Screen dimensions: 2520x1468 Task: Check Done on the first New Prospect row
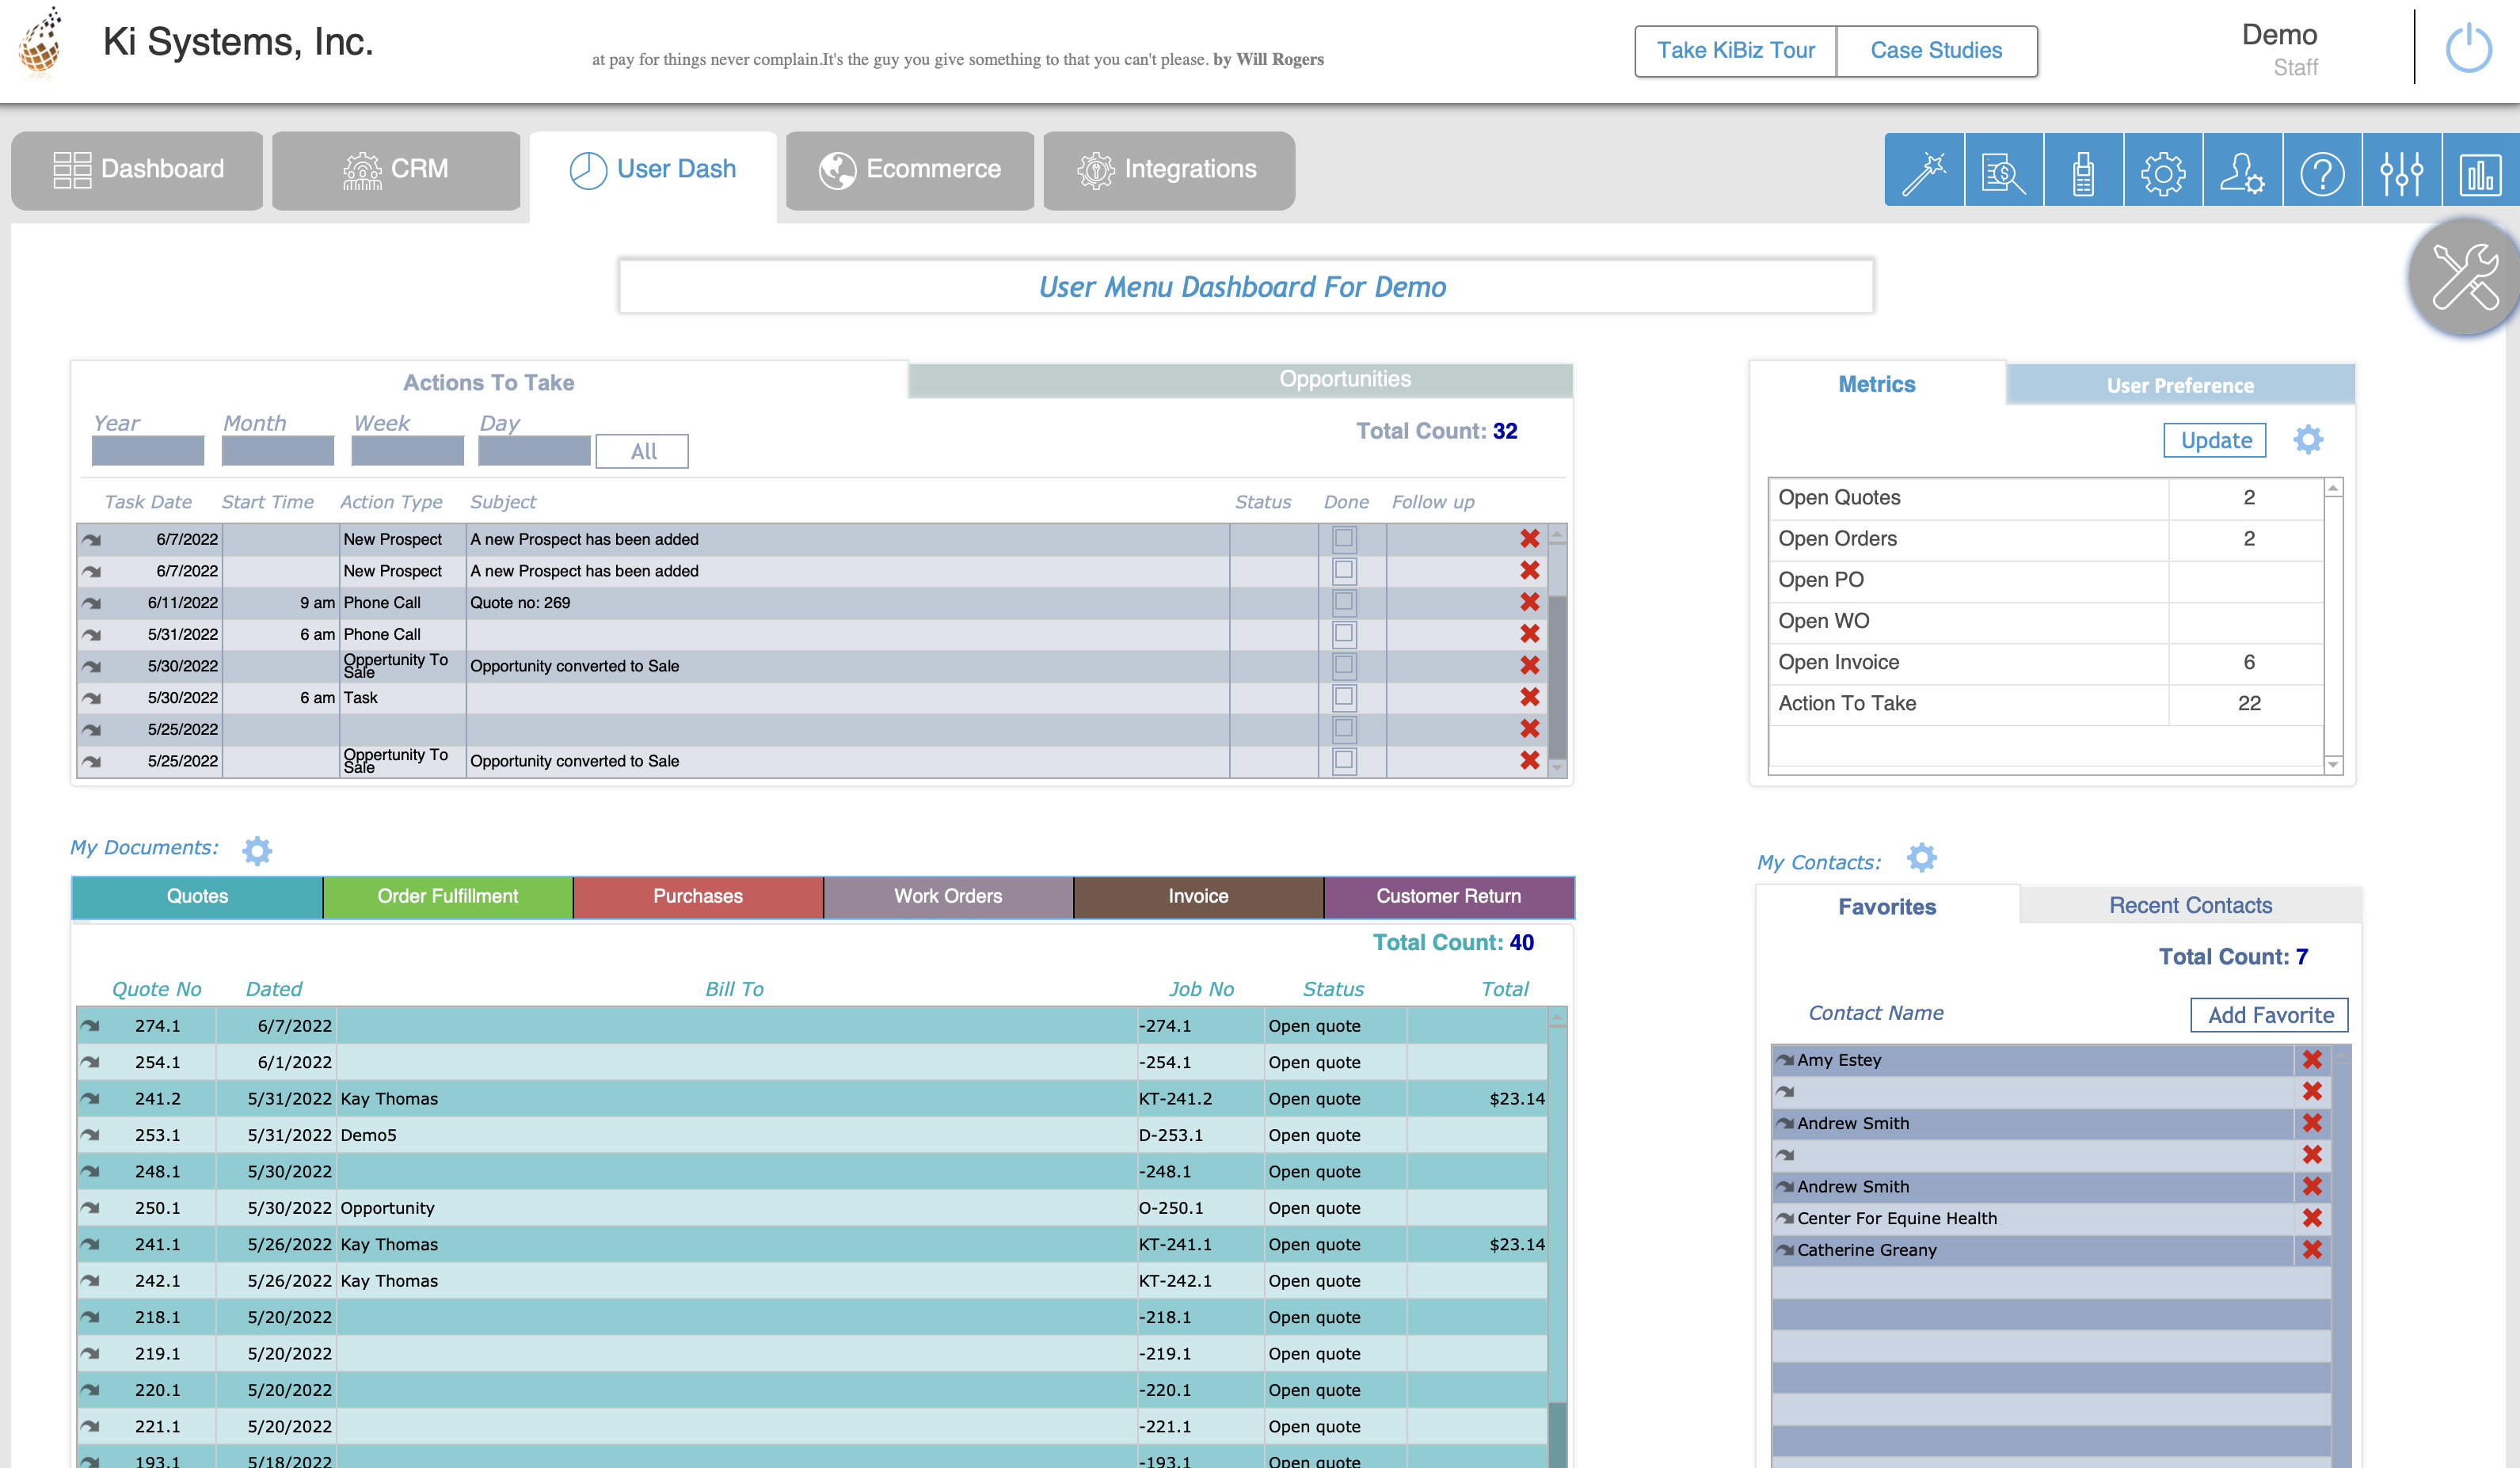1345,538
